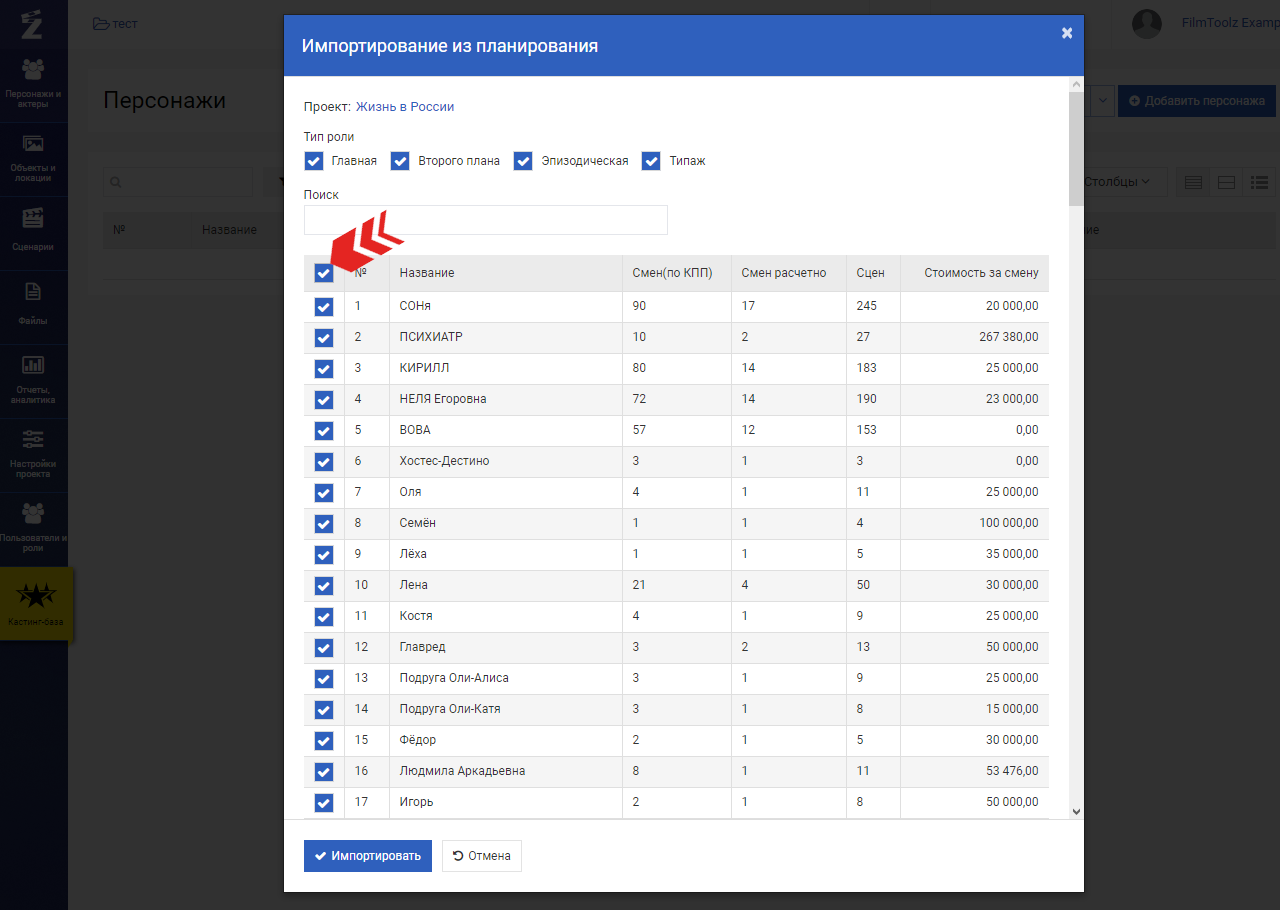Click the FilmToolz logo icon

33,23
